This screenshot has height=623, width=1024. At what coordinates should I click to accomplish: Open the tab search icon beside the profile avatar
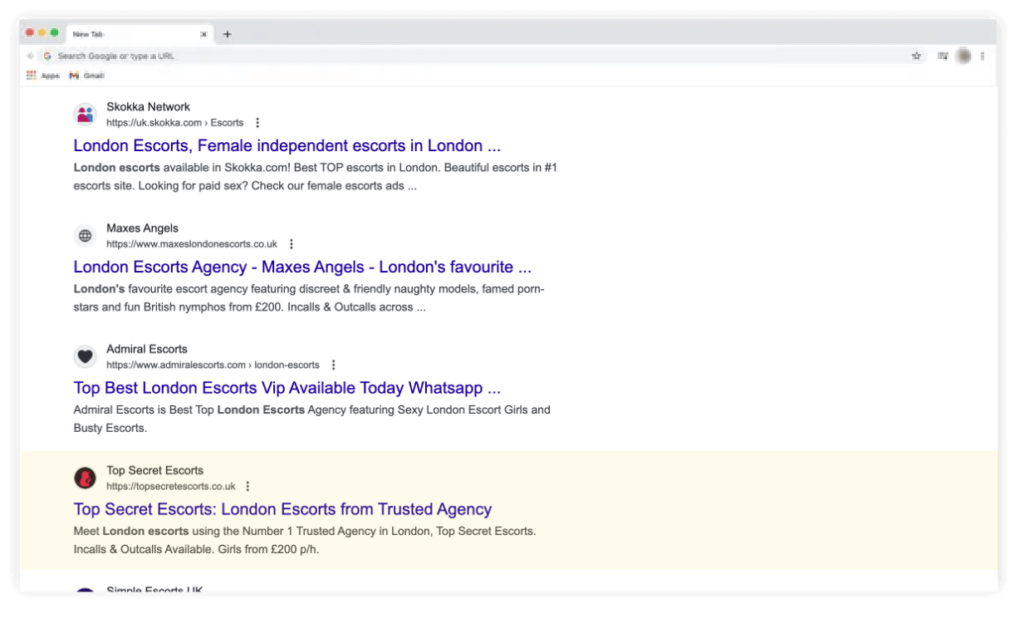[942, 56]
